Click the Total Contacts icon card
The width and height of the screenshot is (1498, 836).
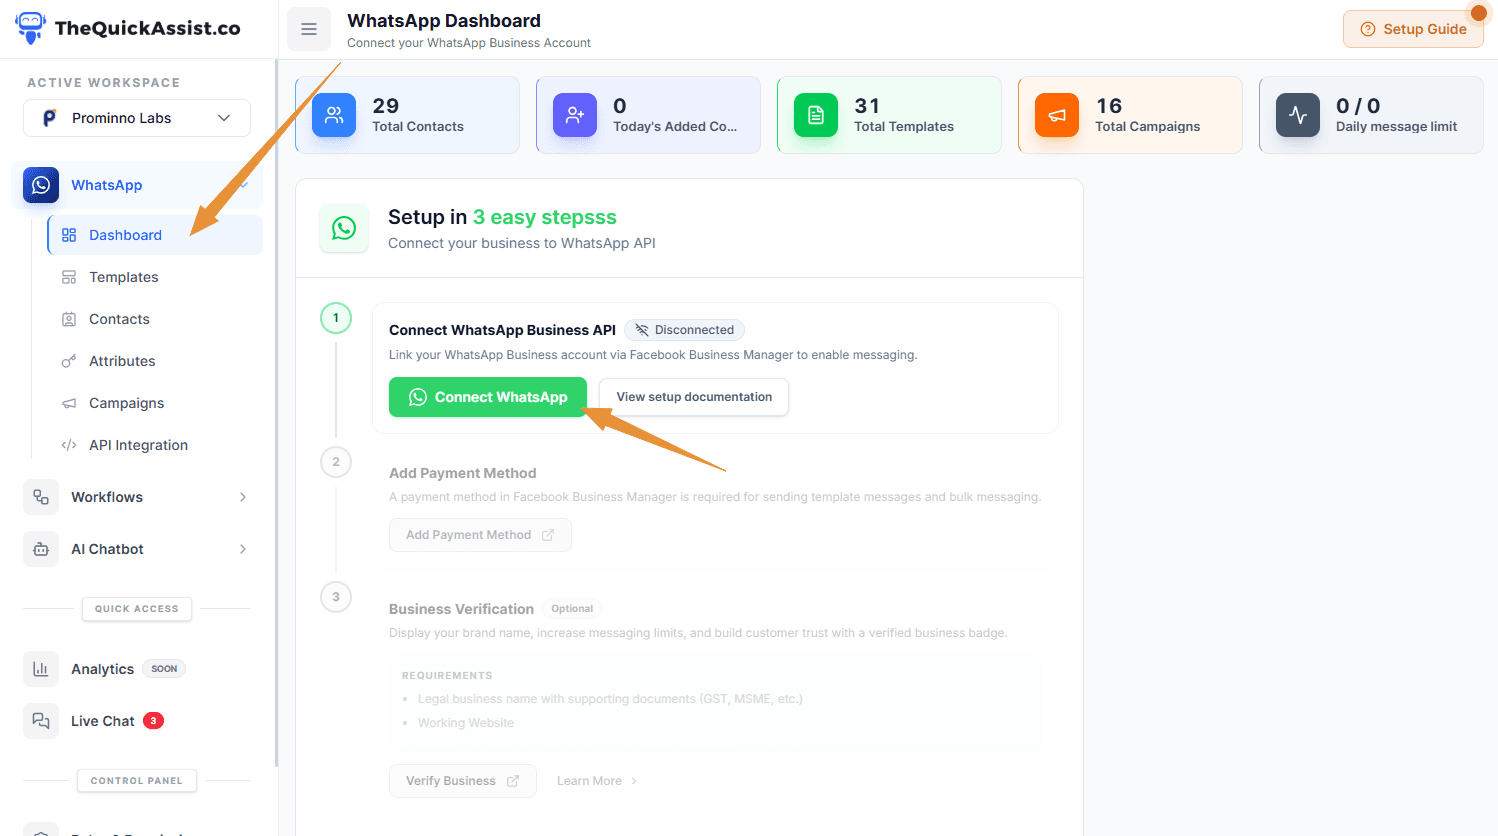pos(333,115)
